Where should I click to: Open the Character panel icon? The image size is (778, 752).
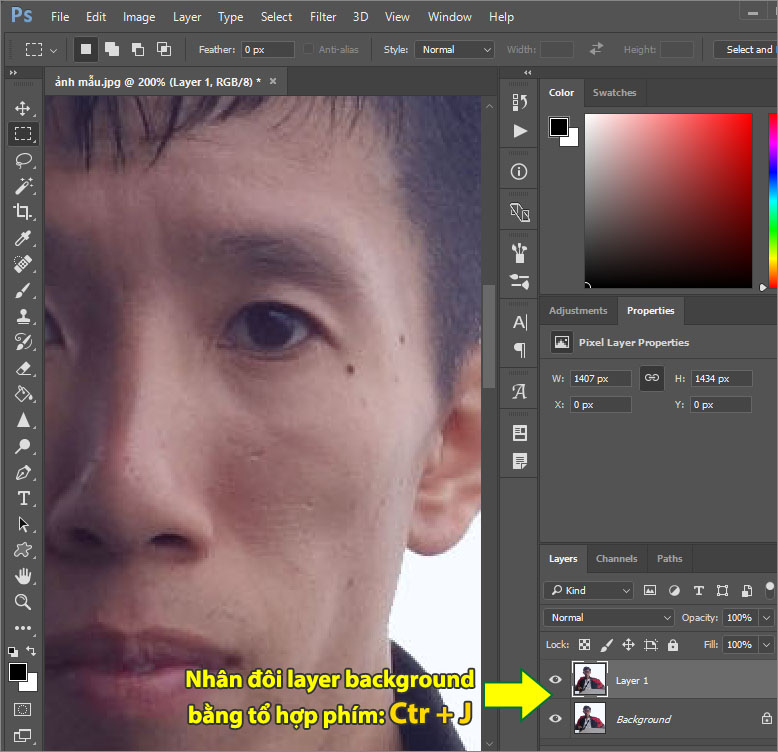pos(519,322)
